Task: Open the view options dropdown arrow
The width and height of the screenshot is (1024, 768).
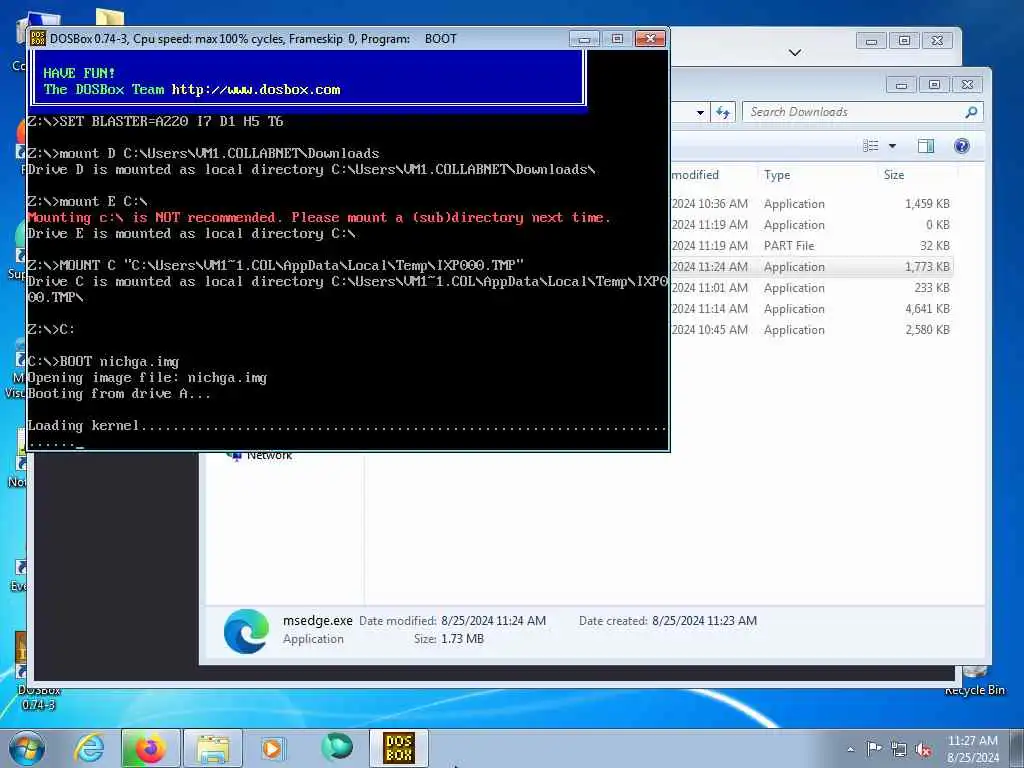Action: point(892,146)
